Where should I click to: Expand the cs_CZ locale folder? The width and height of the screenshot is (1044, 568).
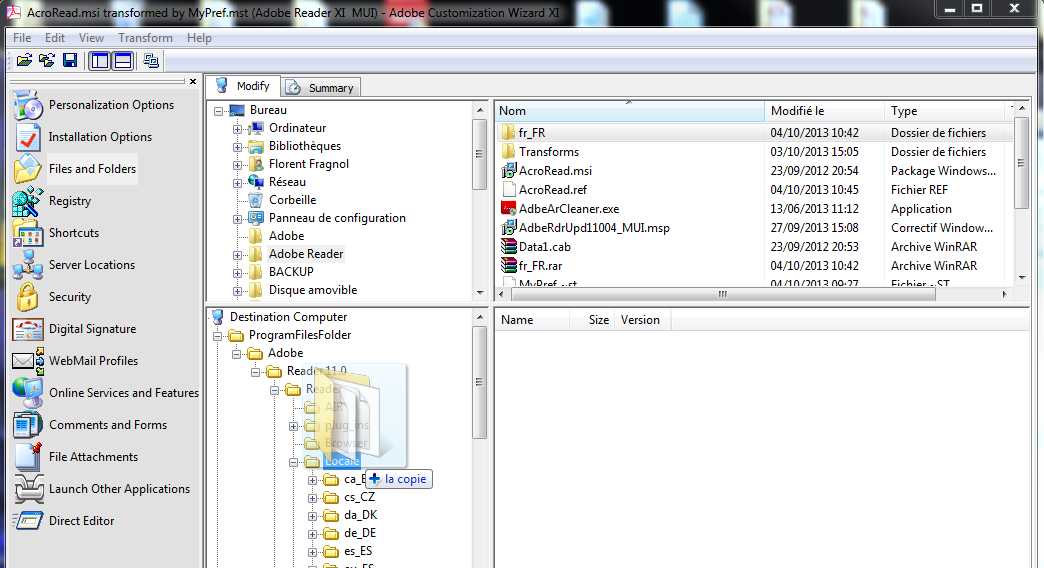[x=312, y=498]
